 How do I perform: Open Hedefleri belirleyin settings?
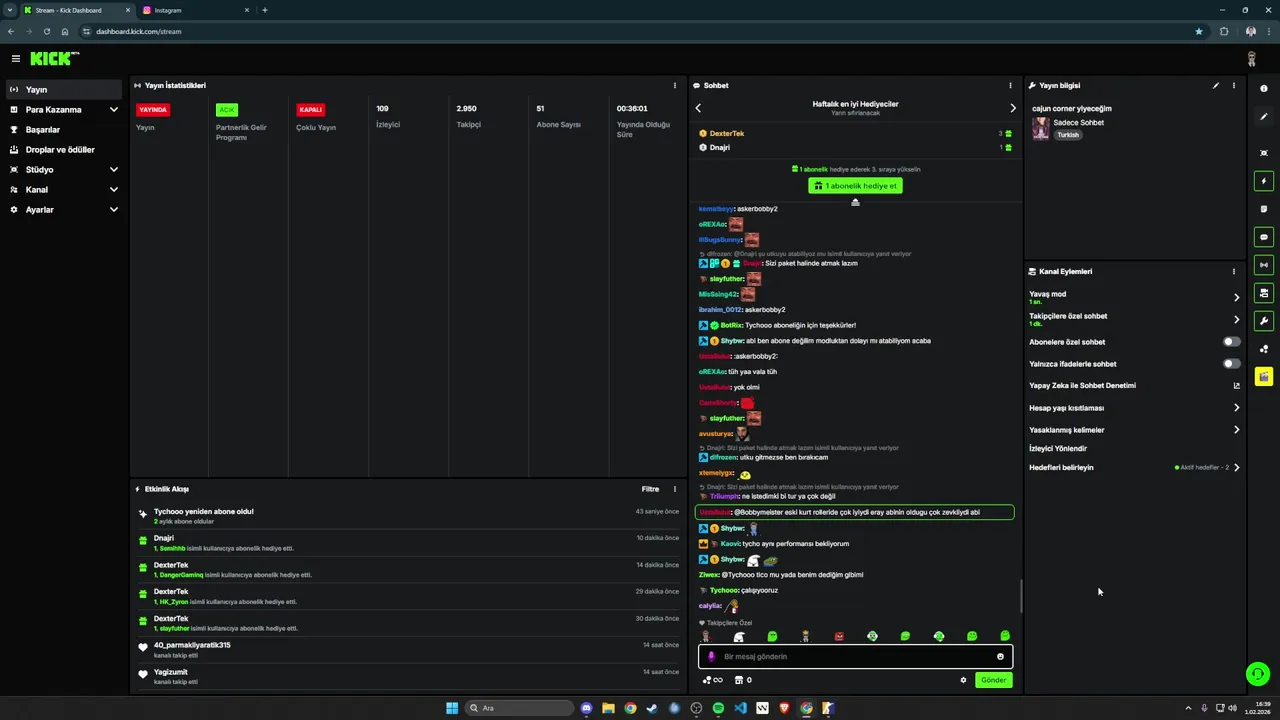coord(1135,467)
